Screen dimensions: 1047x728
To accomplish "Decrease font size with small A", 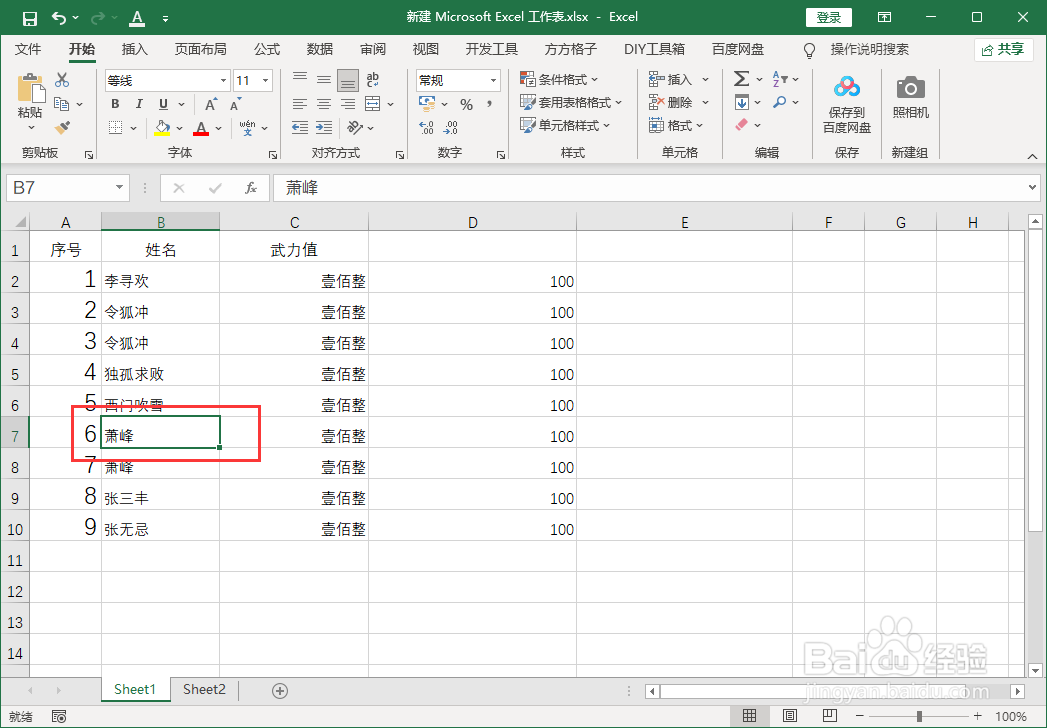I will (x=235, y=104).
